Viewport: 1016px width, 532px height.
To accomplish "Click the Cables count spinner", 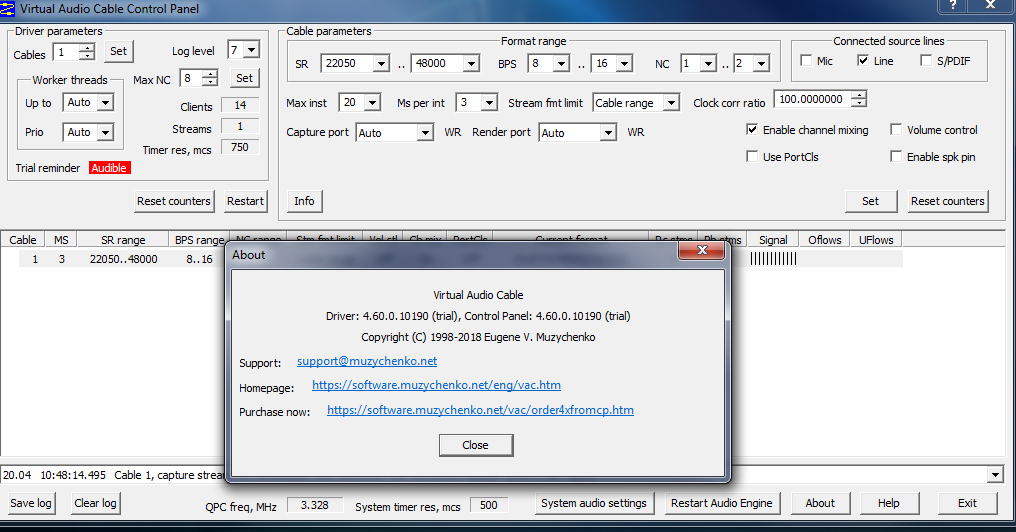I will coord(87,52).
